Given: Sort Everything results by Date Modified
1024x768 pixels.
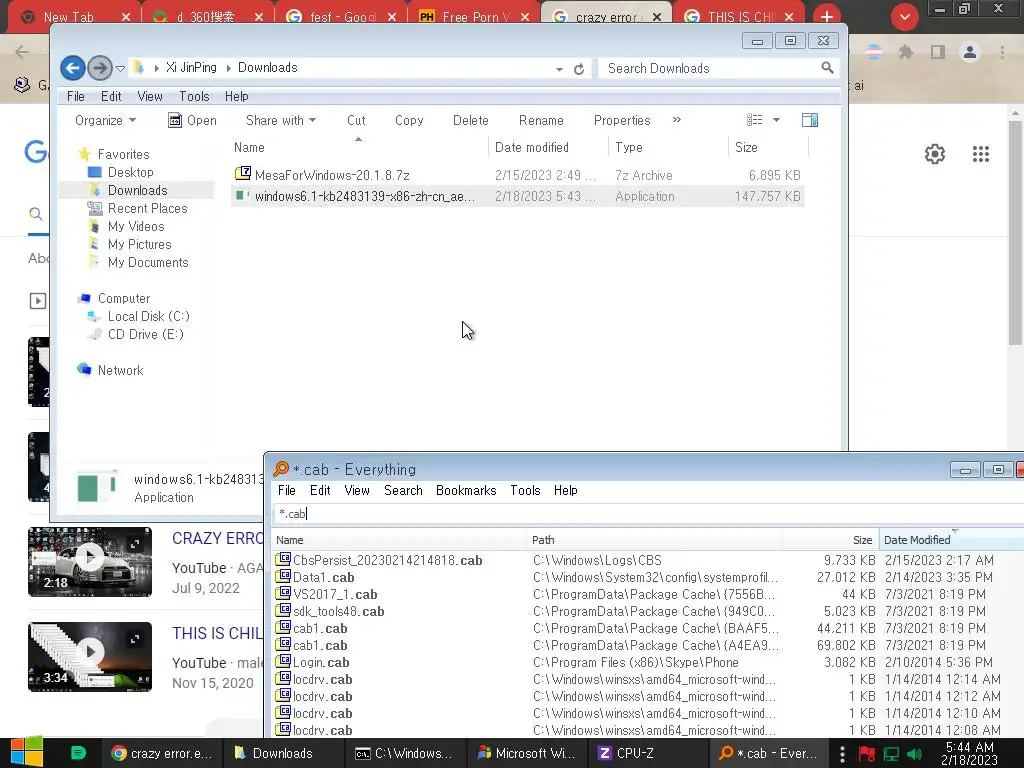Looking at the screenshot, I should [951, 540].
